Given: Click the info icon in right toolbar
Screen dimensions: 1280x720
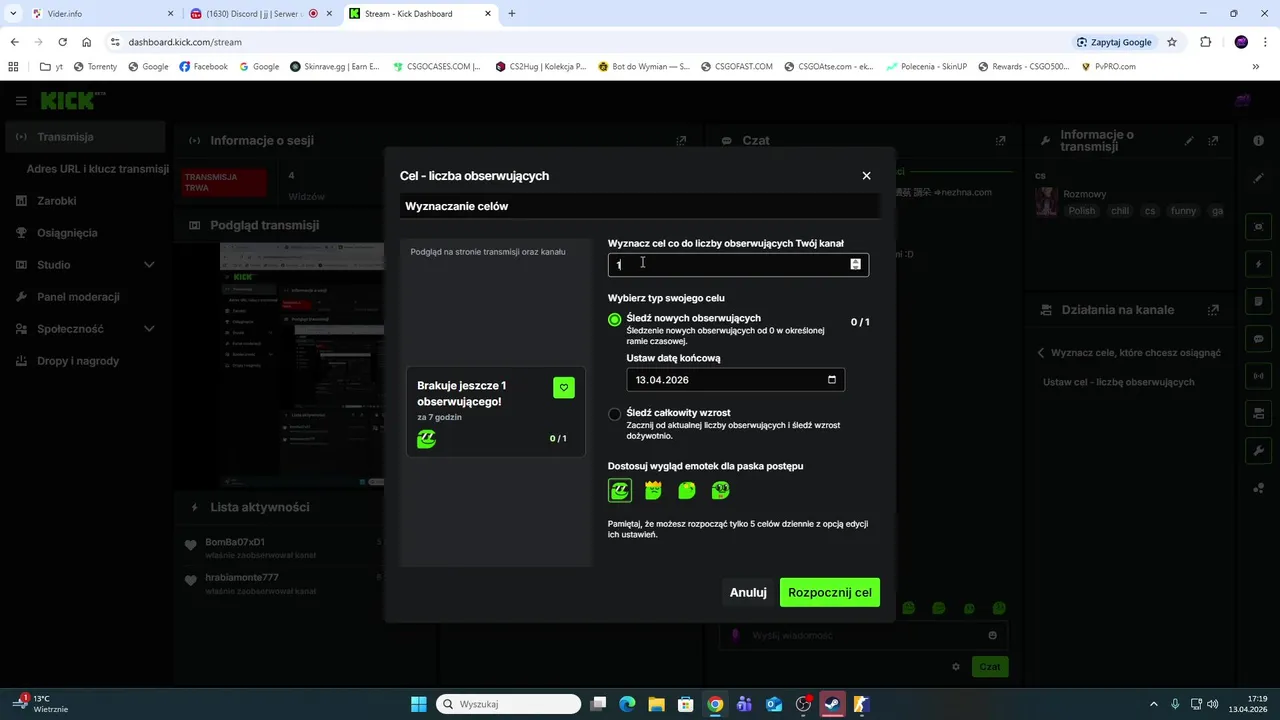Looking at the screenshot, I should (1259, 141).
